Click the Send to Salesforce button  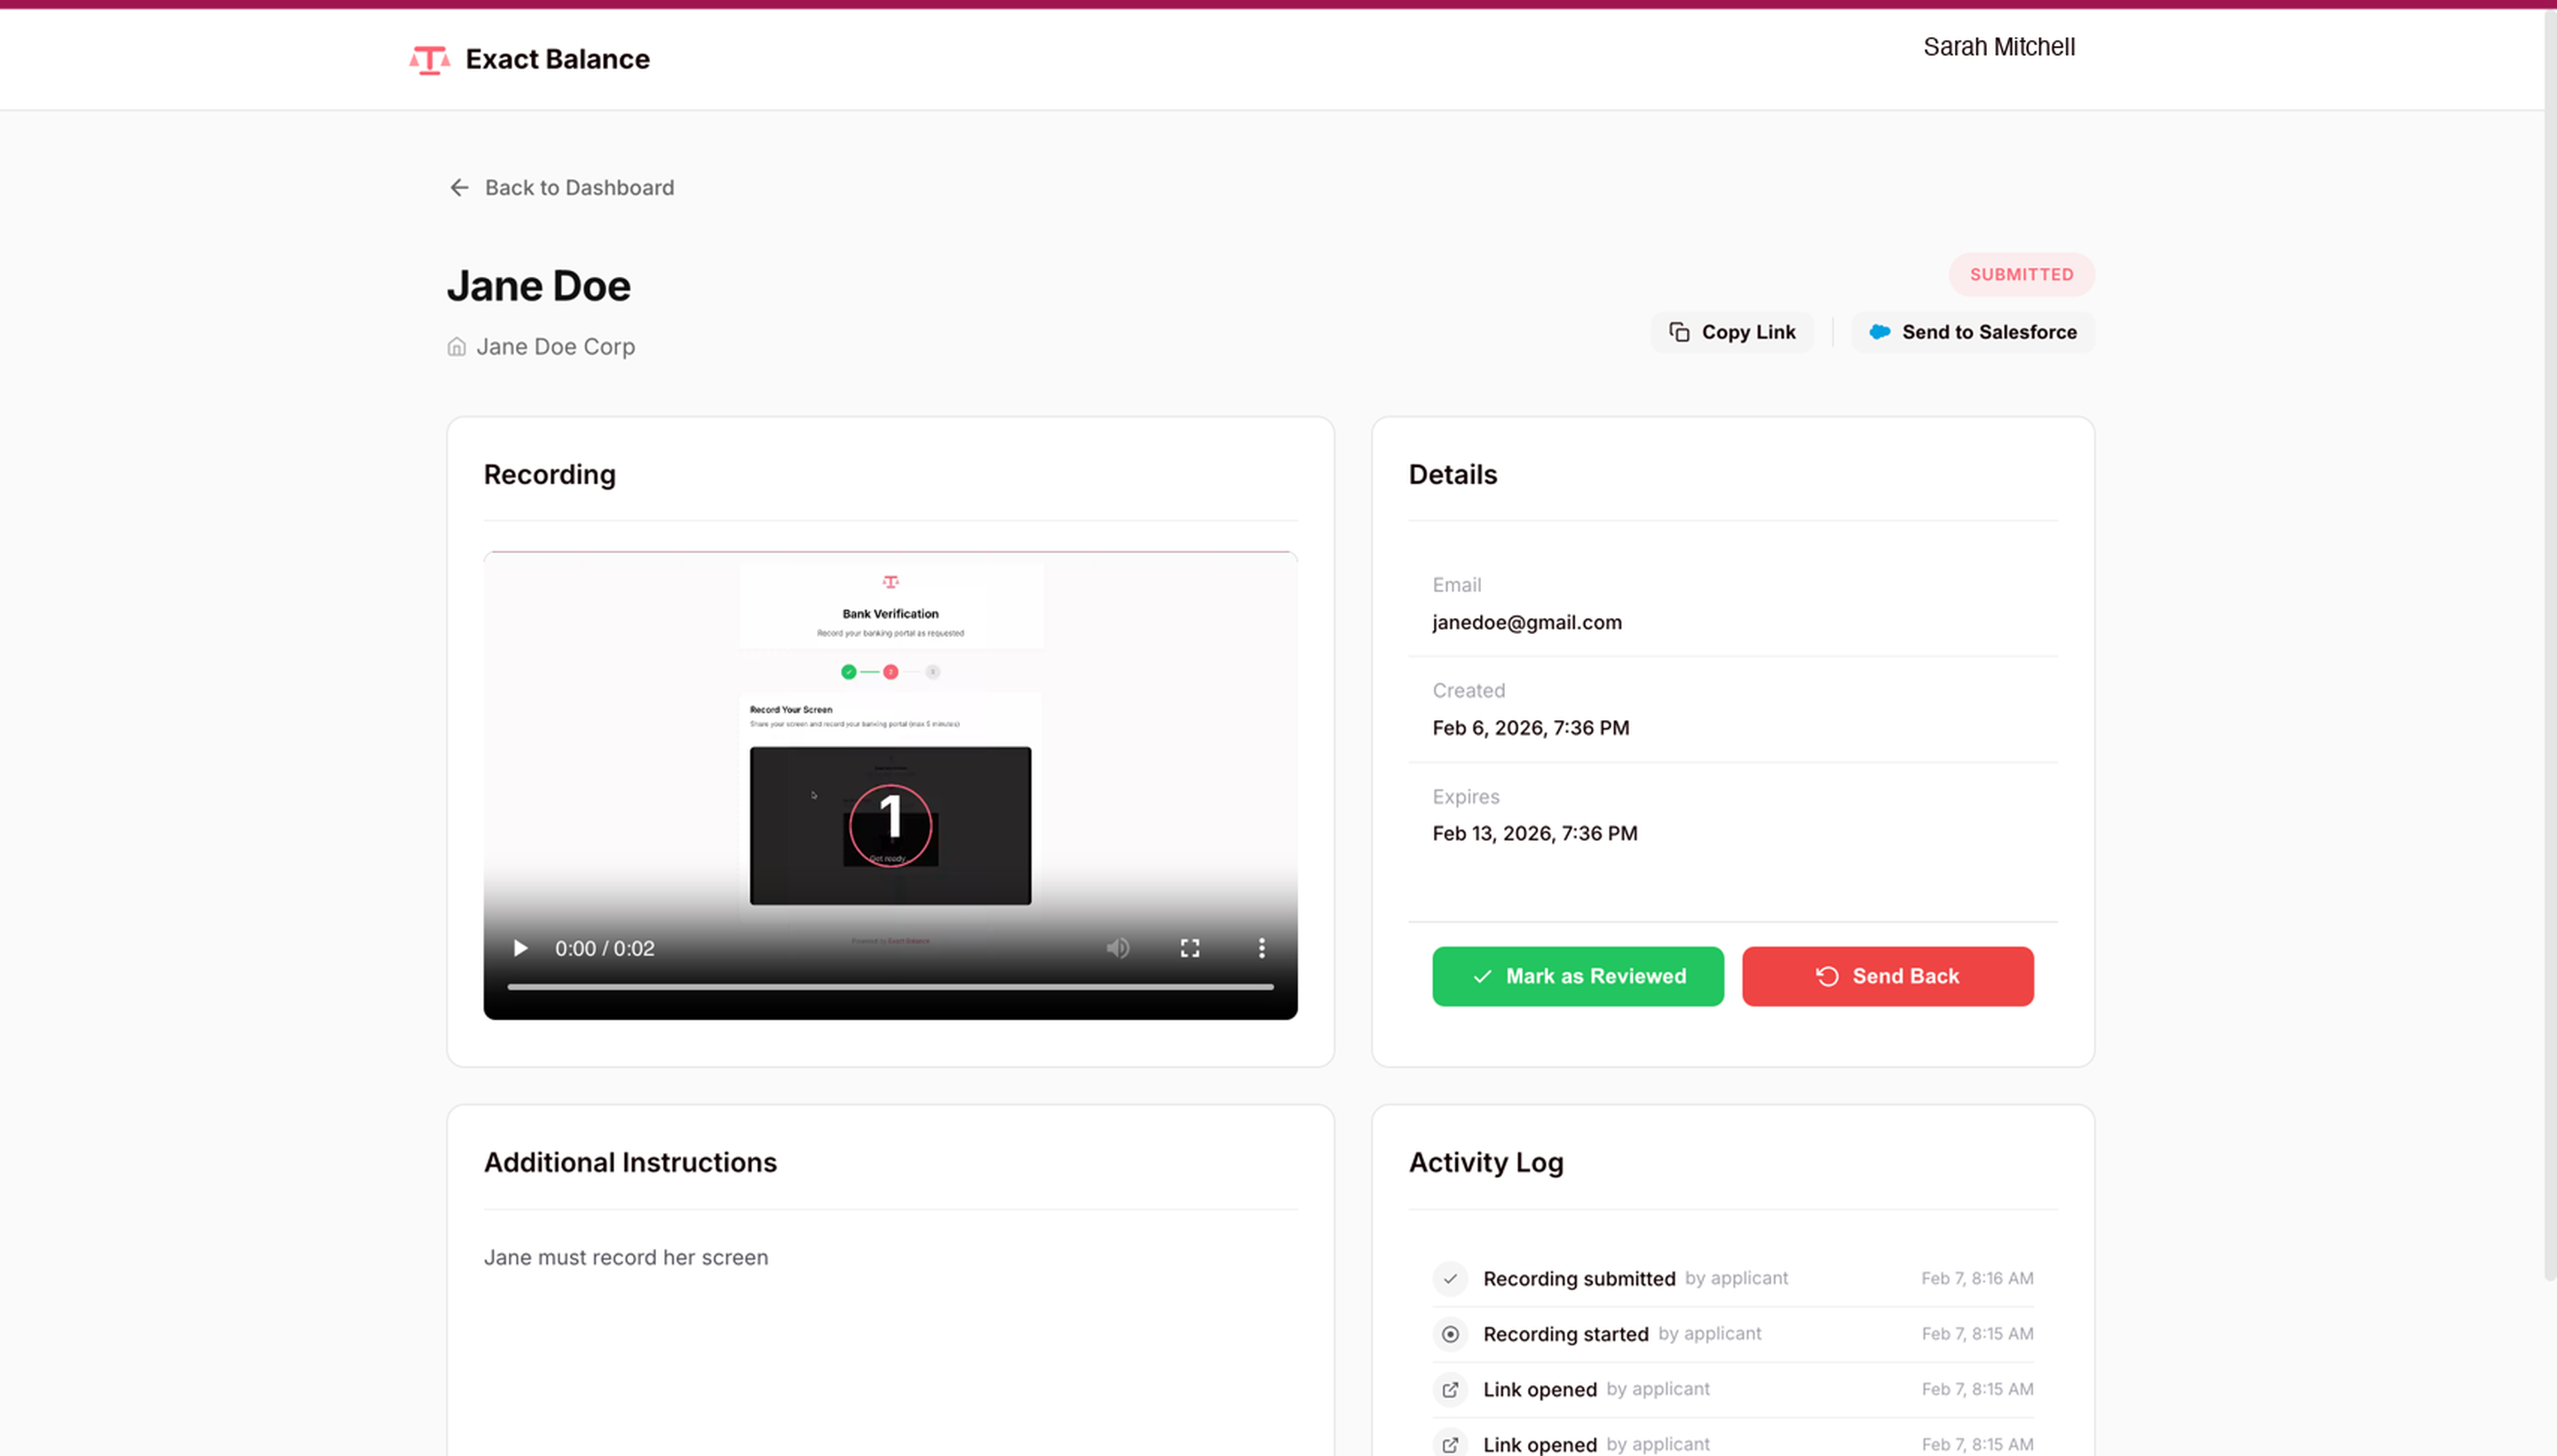(1972, 332)
